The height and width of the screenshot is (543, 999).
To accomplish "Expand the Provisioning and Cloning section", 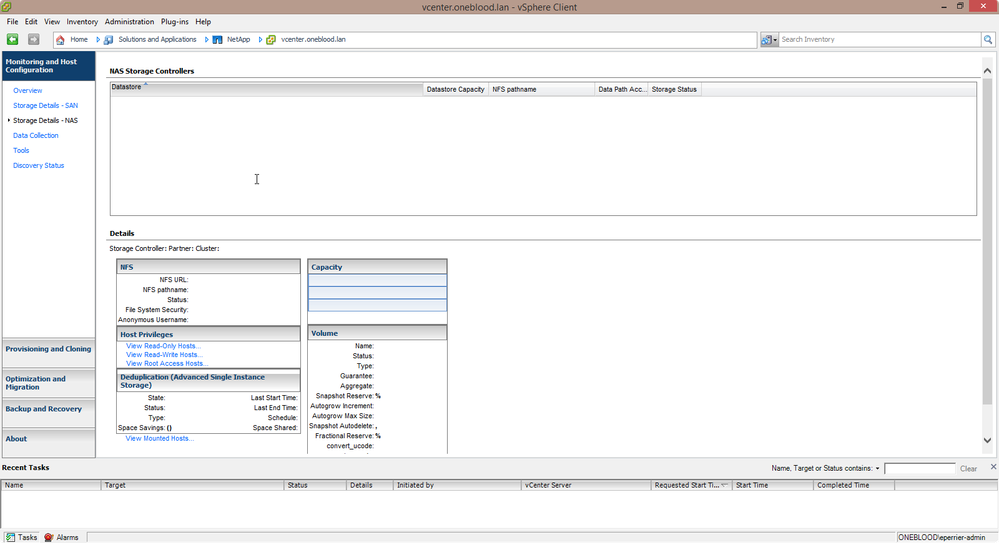I will pyautogui.click(x=48, y=349).
